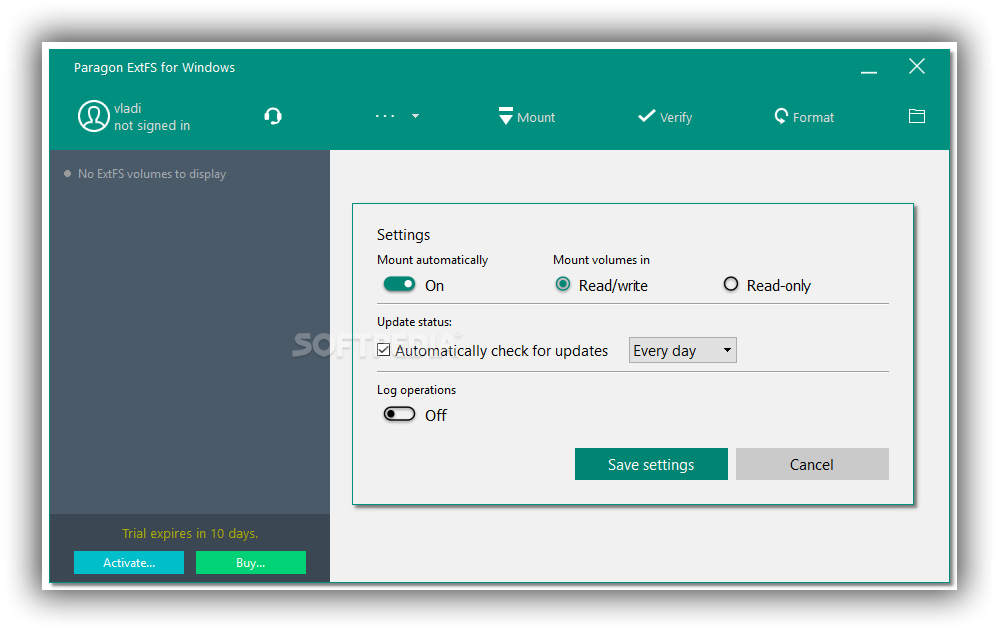This screenshot has width=999, height=632.
Task: Click the 'Settings' heading text
Action: tap(403, 235)
